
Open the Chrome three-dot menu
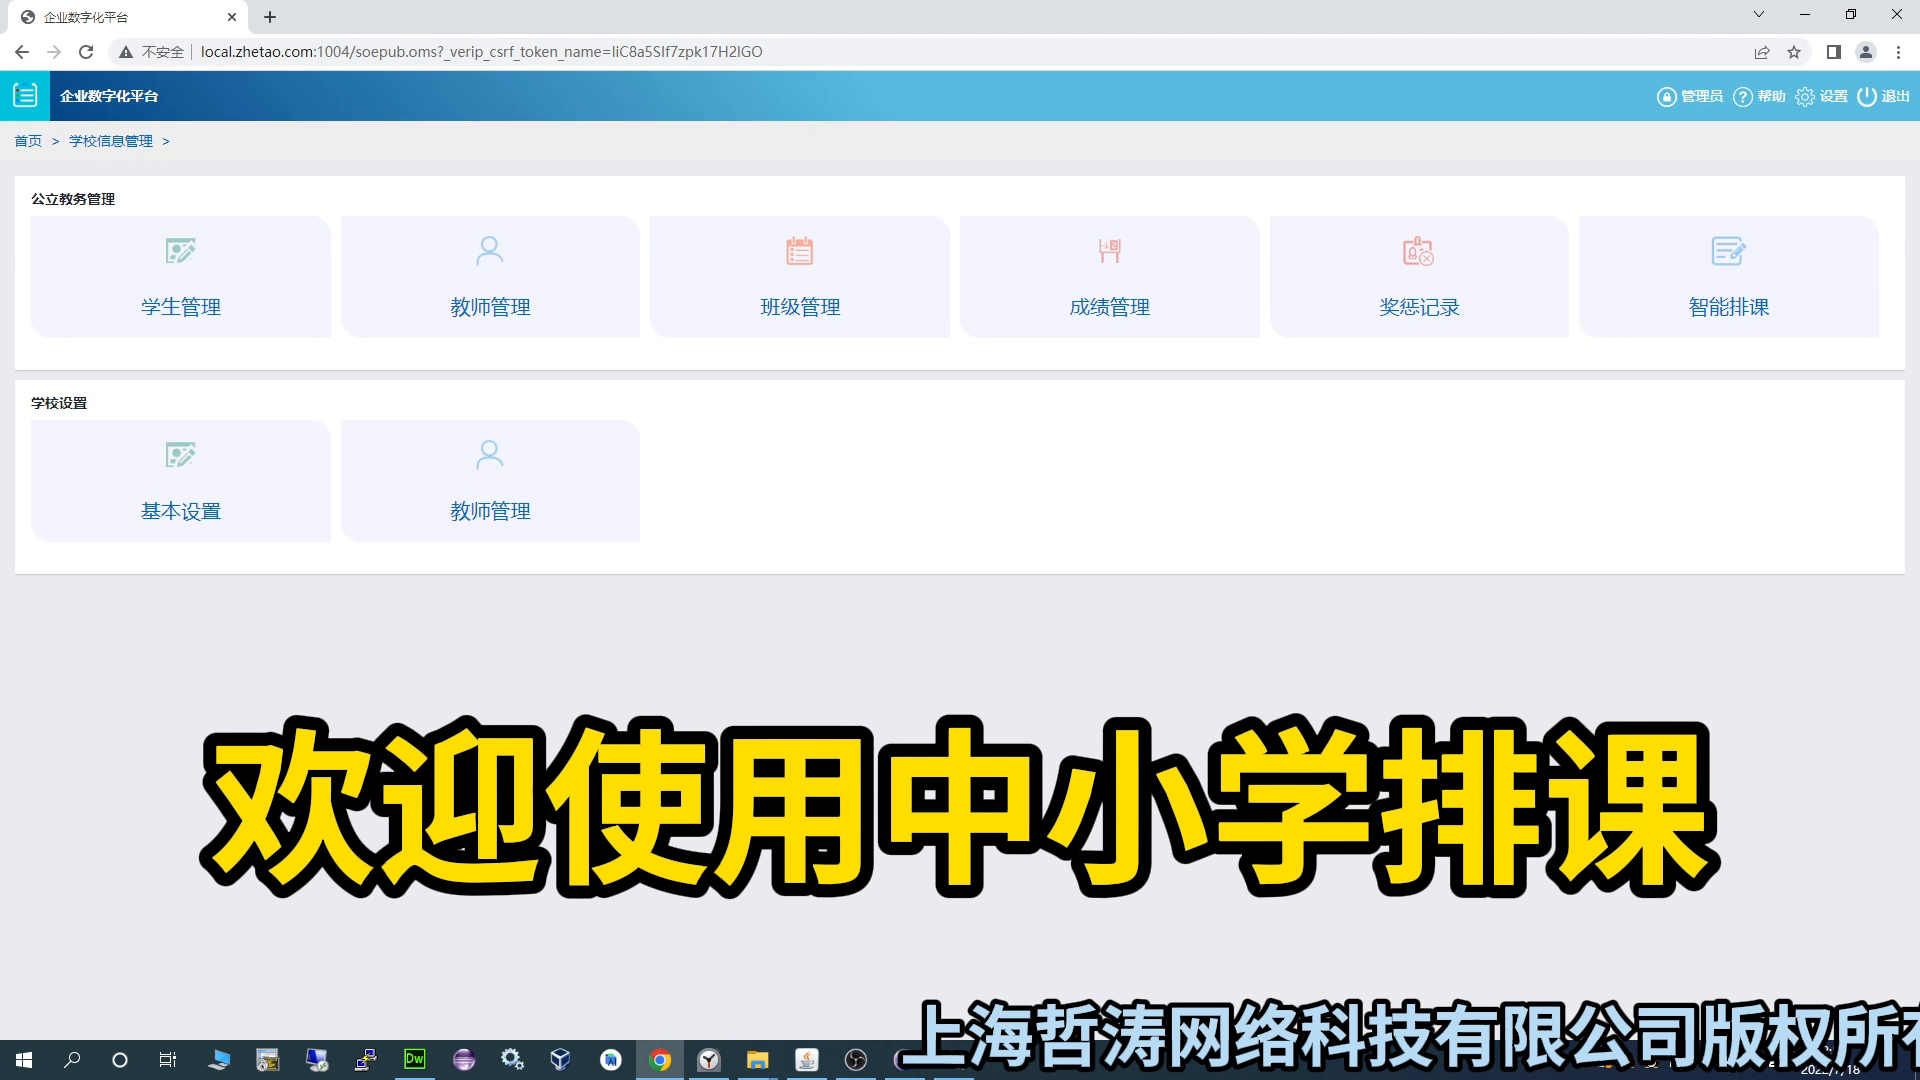(1898, 52)
